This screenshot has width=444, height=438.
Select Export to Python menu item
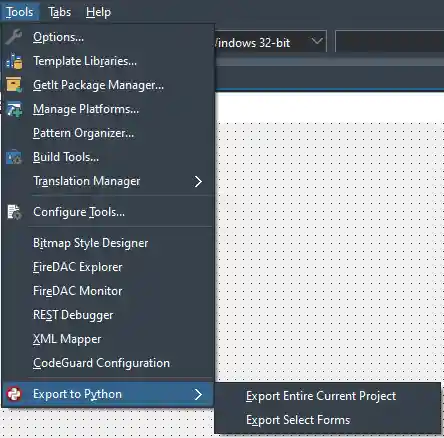(x=107, y=394)
